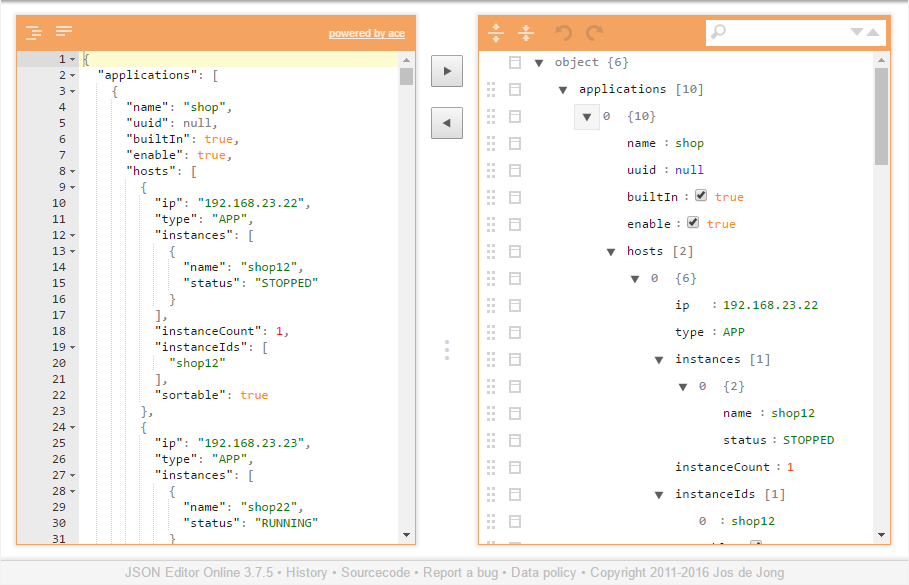Open the History link in footer
Screen dimensions: 909x585
tap(306, 572)
